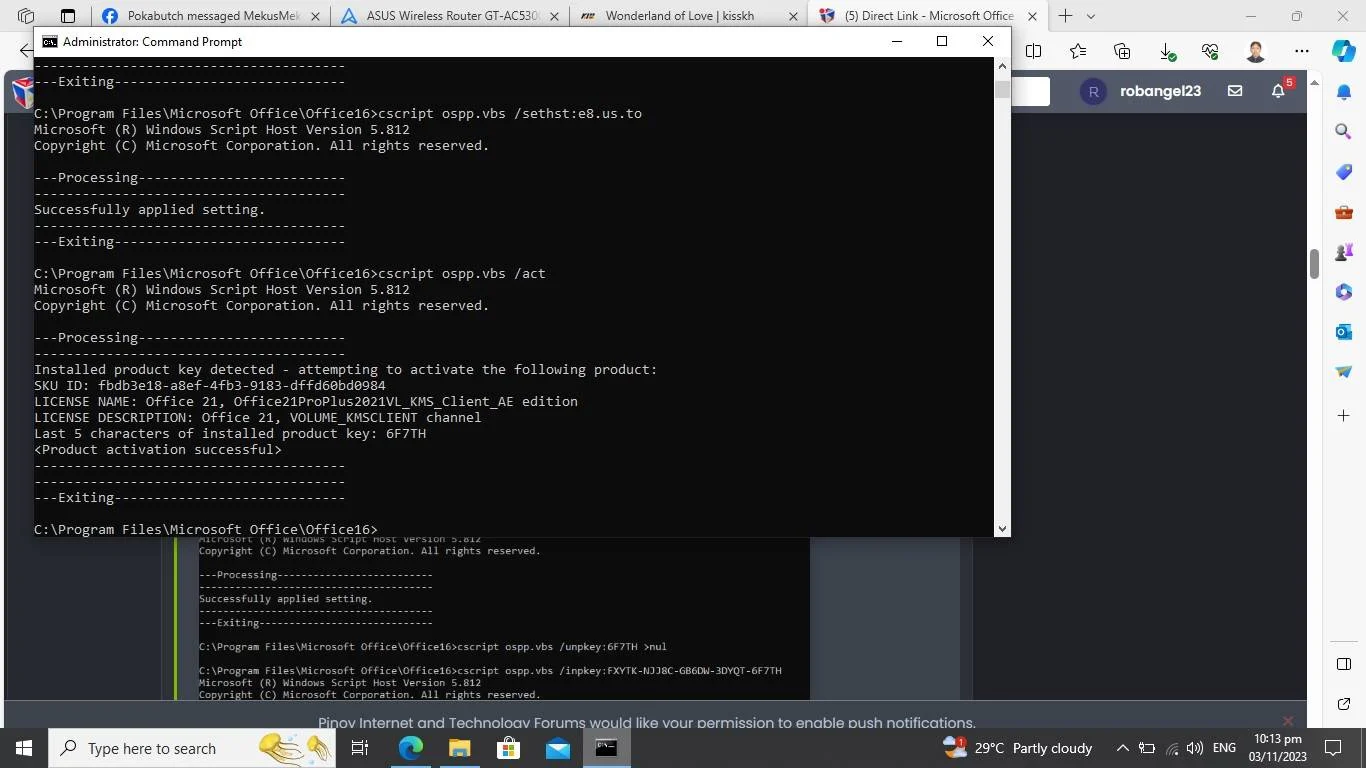Open the paper plane Drop sidebar icon
Screen dimensions: 1366x768
(1344, 371)
